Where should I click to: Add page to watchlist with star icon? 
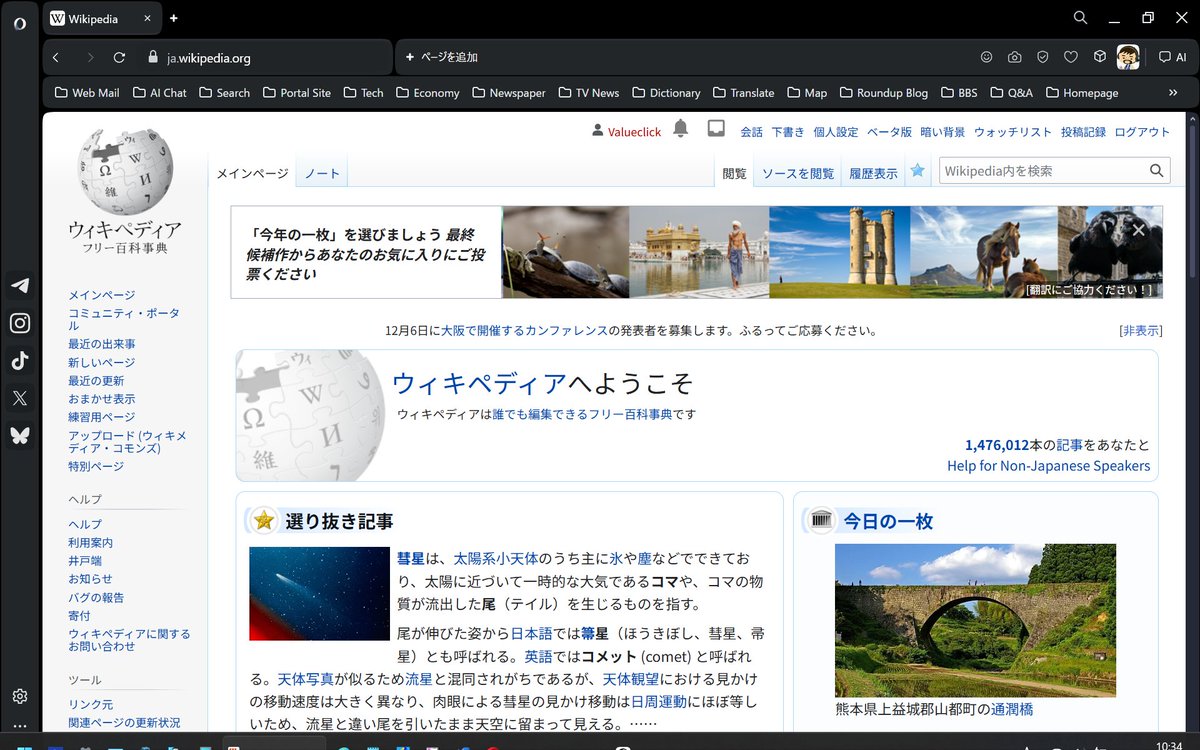tap(917, 171)
